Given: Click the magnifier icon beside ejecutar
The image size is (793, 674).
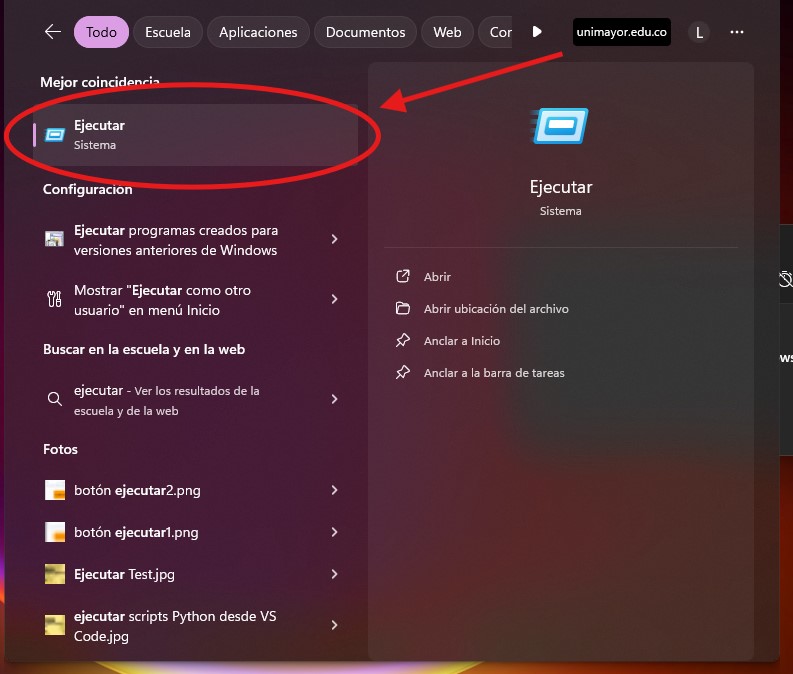Looking at the screenshot, I should tap(55, 399).
